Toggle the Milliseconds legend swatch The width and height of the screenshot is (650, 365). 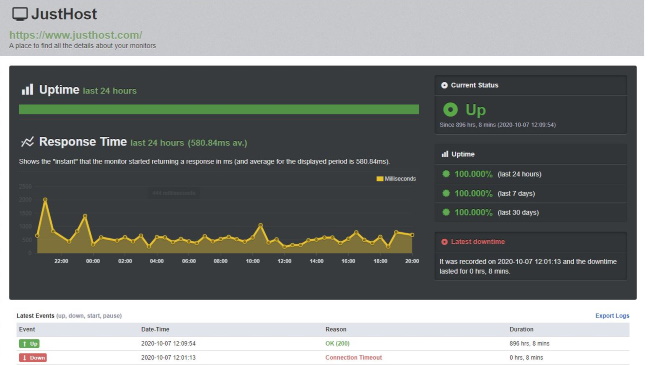click(379, 179)
